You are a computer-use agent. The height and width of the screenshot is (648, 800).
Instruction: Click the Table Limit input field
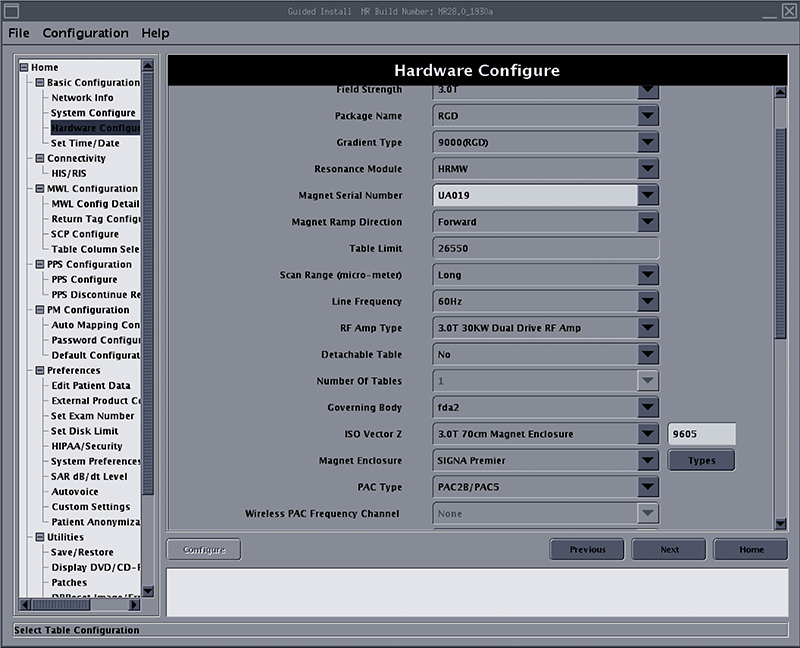coord(546,248)
